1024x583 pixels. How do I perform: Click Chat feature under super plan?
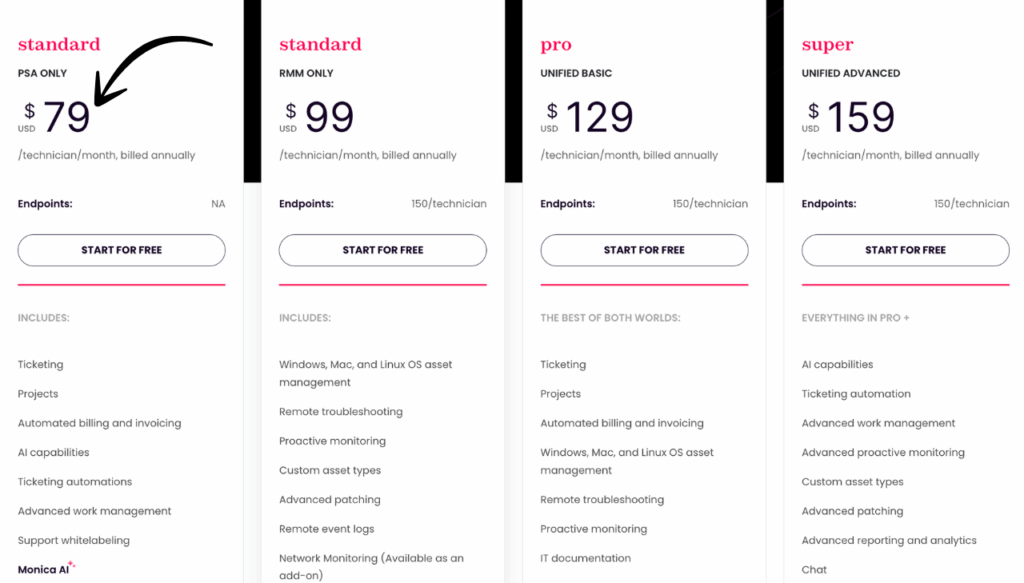click(814, 569)
